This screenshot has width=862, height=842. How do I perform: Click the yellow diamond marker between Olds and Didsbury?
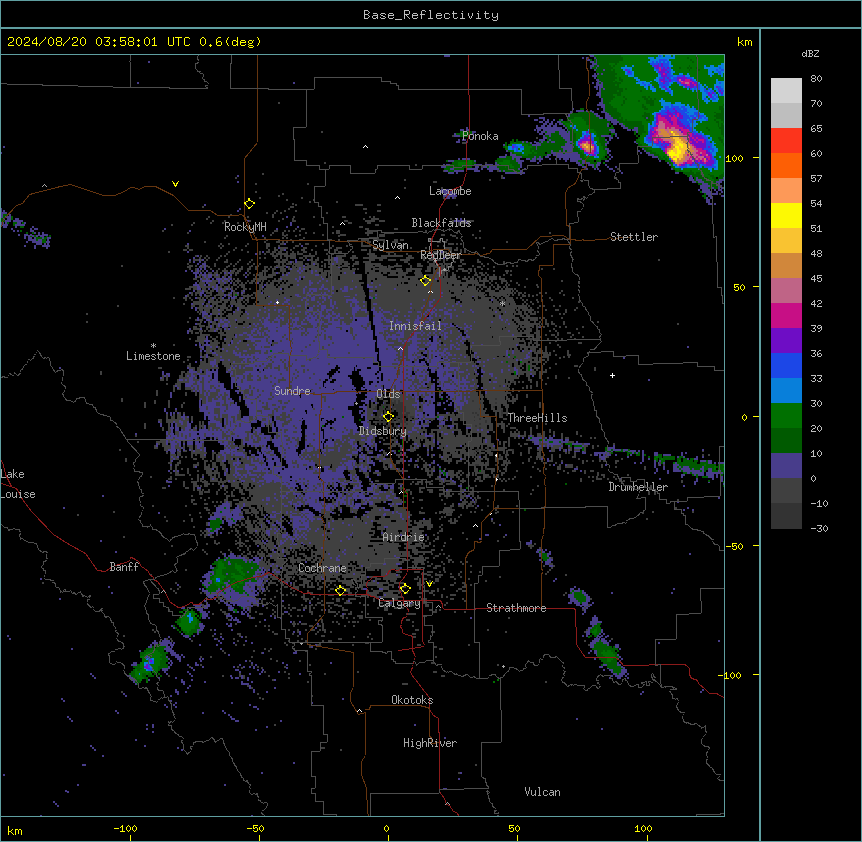[389, 417]
